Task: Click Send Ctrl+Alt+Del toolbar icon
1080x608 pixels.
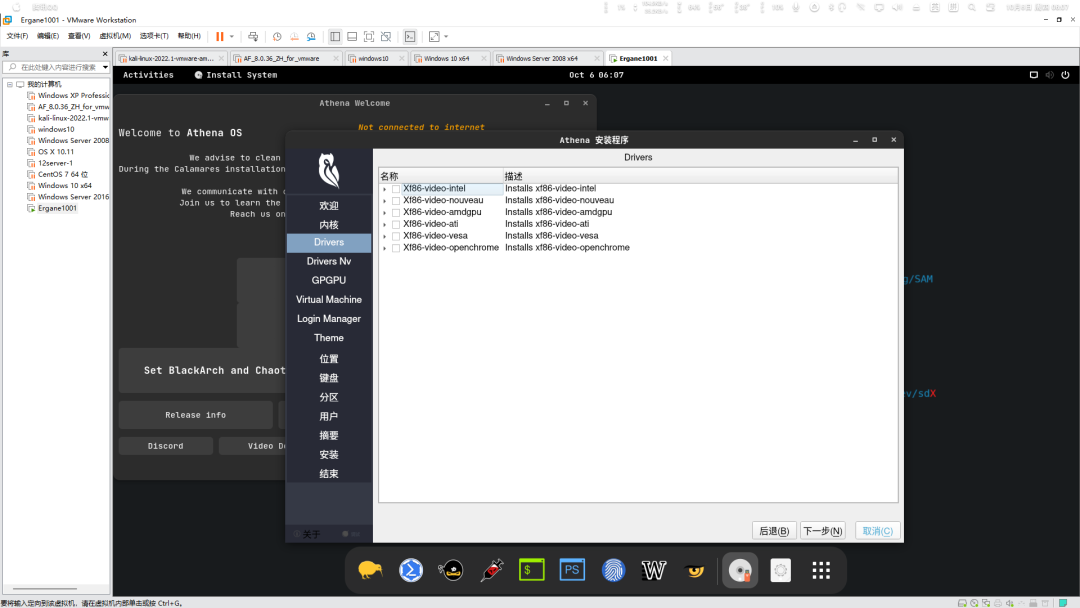Action: 253,36
